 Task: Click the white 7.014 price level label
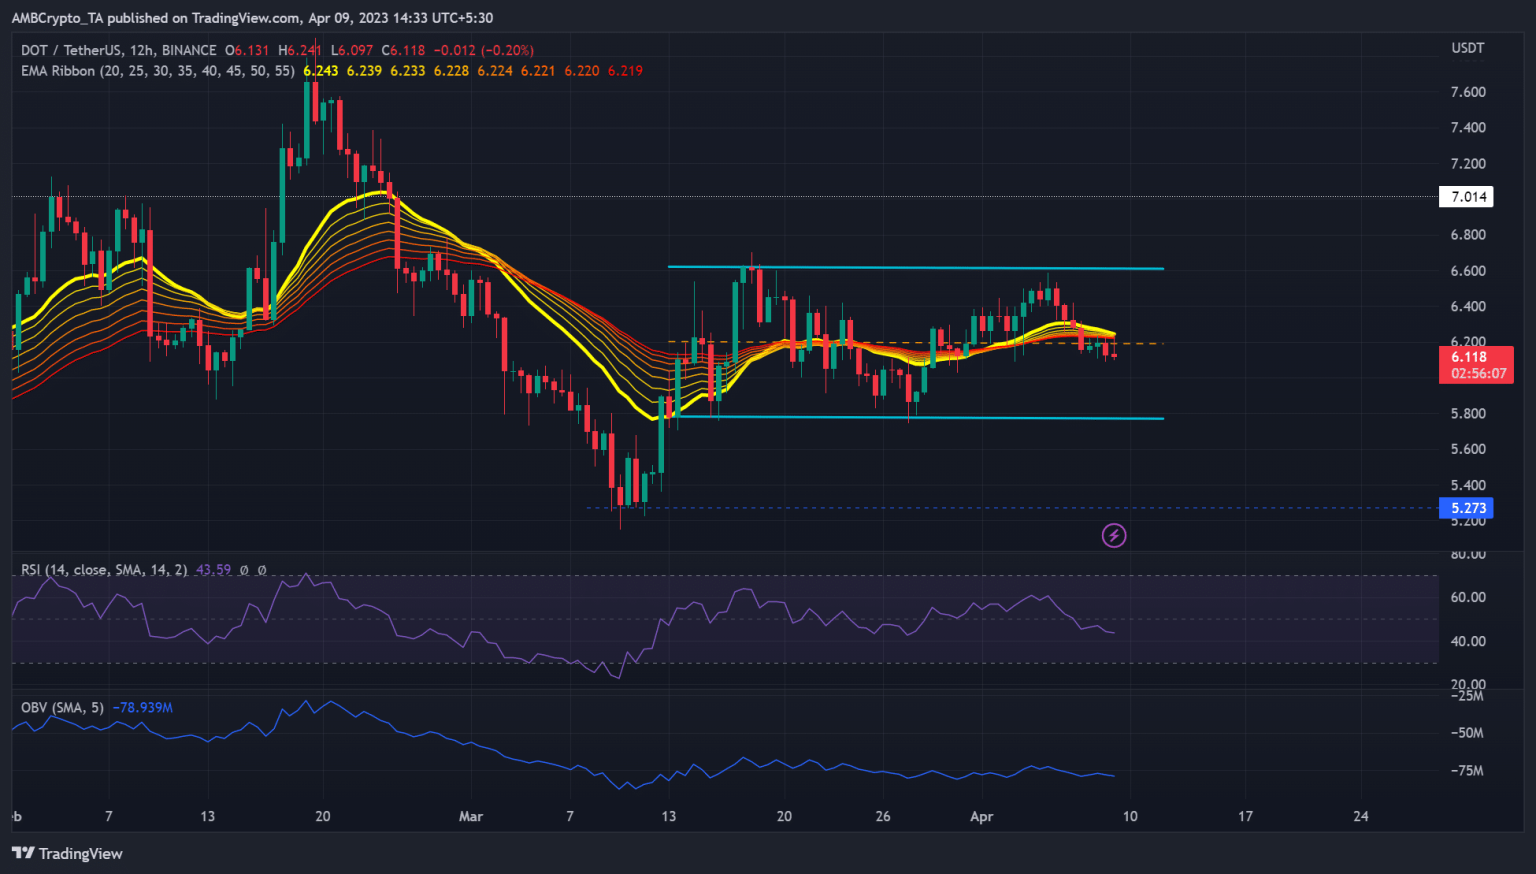(1468, 197)
